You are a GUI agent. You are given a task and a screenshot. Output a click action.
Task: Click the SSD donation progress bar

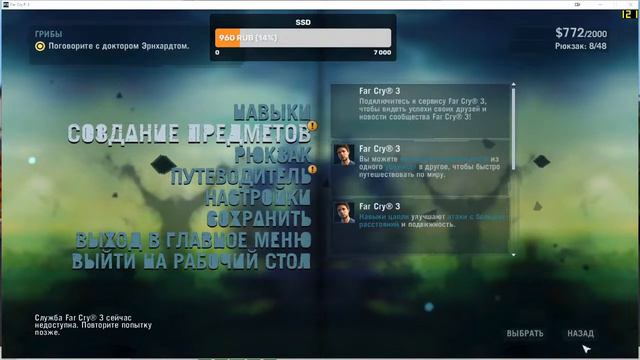(303, 38)
